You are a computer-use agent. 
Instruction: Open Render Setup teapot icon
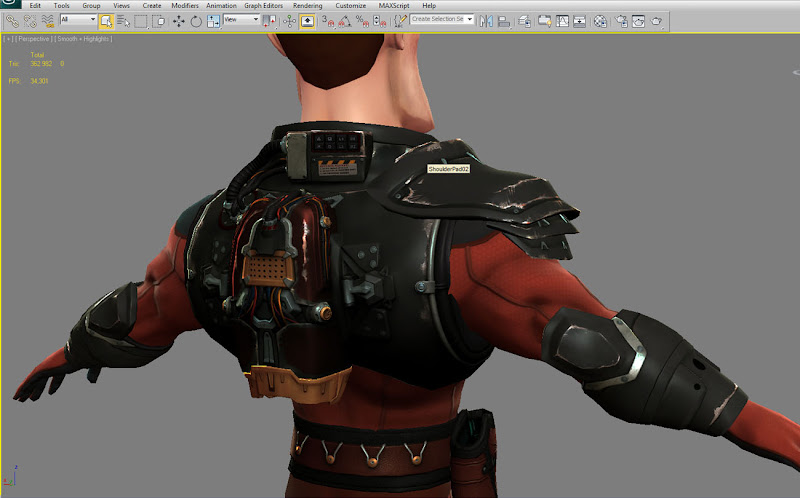click(x=621, y=21)
